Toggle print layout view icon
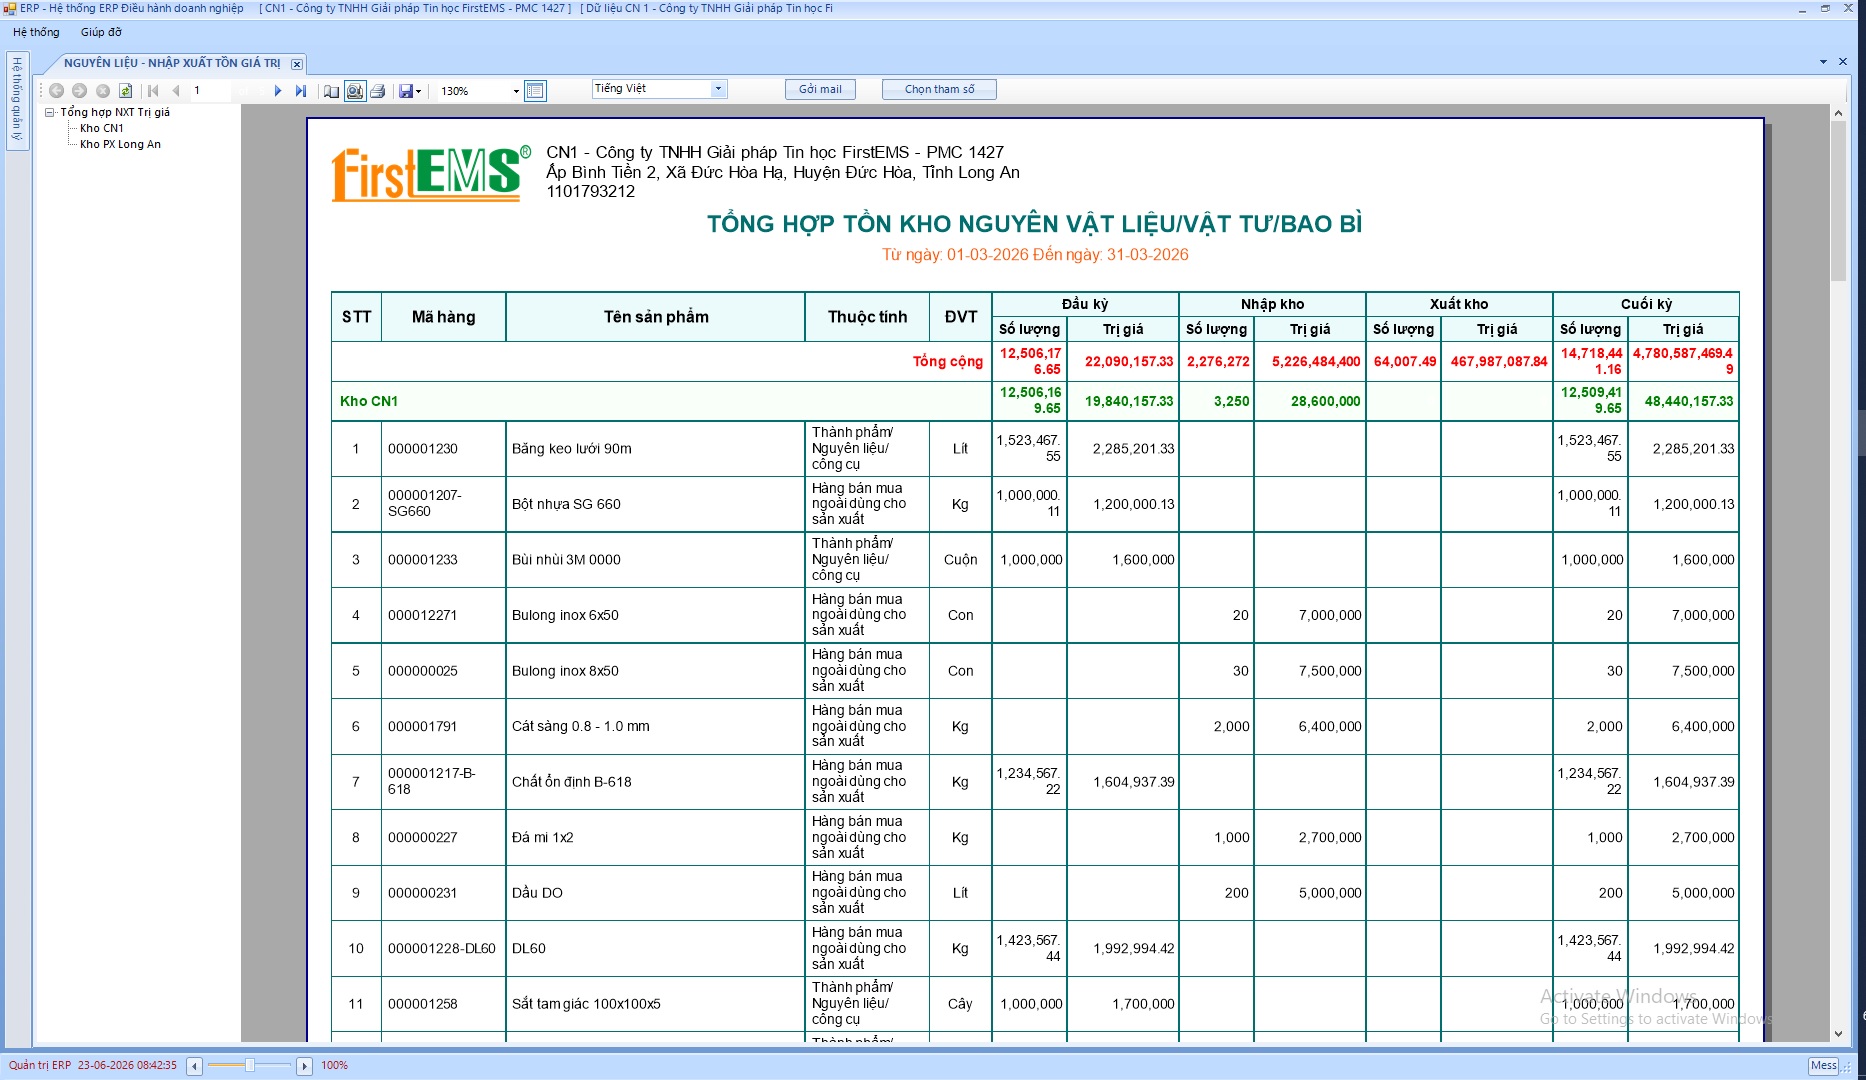 (x=355, y=91)
